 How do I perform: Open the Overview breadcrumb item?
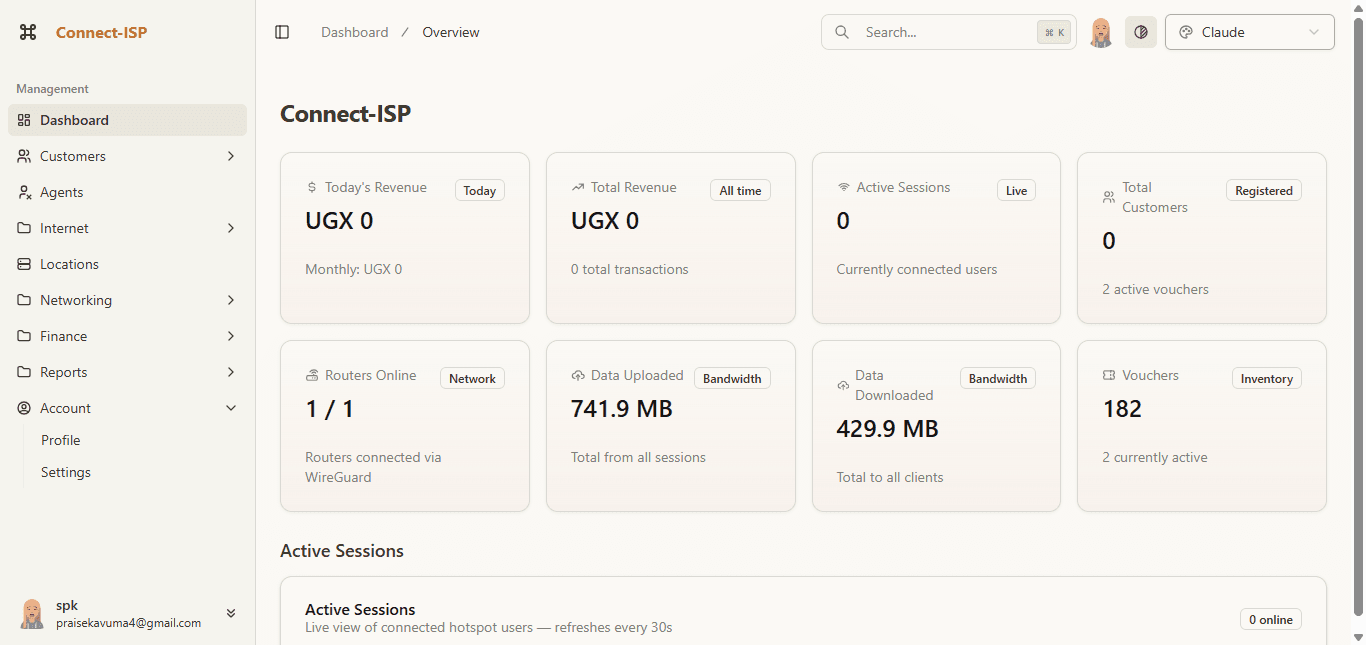(x=450, y=31)
